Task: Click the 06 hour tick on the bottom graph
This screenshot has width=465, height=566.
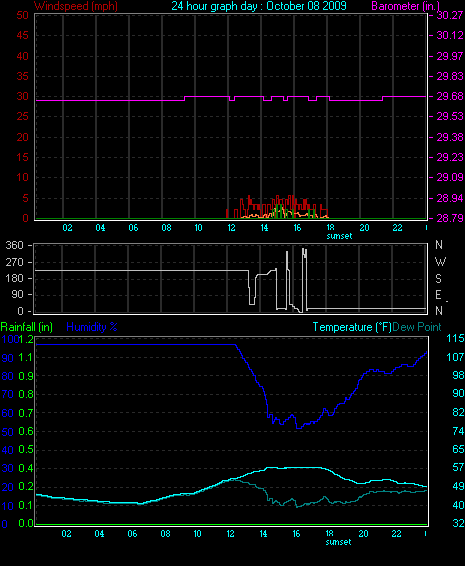Action: point(132,534)
